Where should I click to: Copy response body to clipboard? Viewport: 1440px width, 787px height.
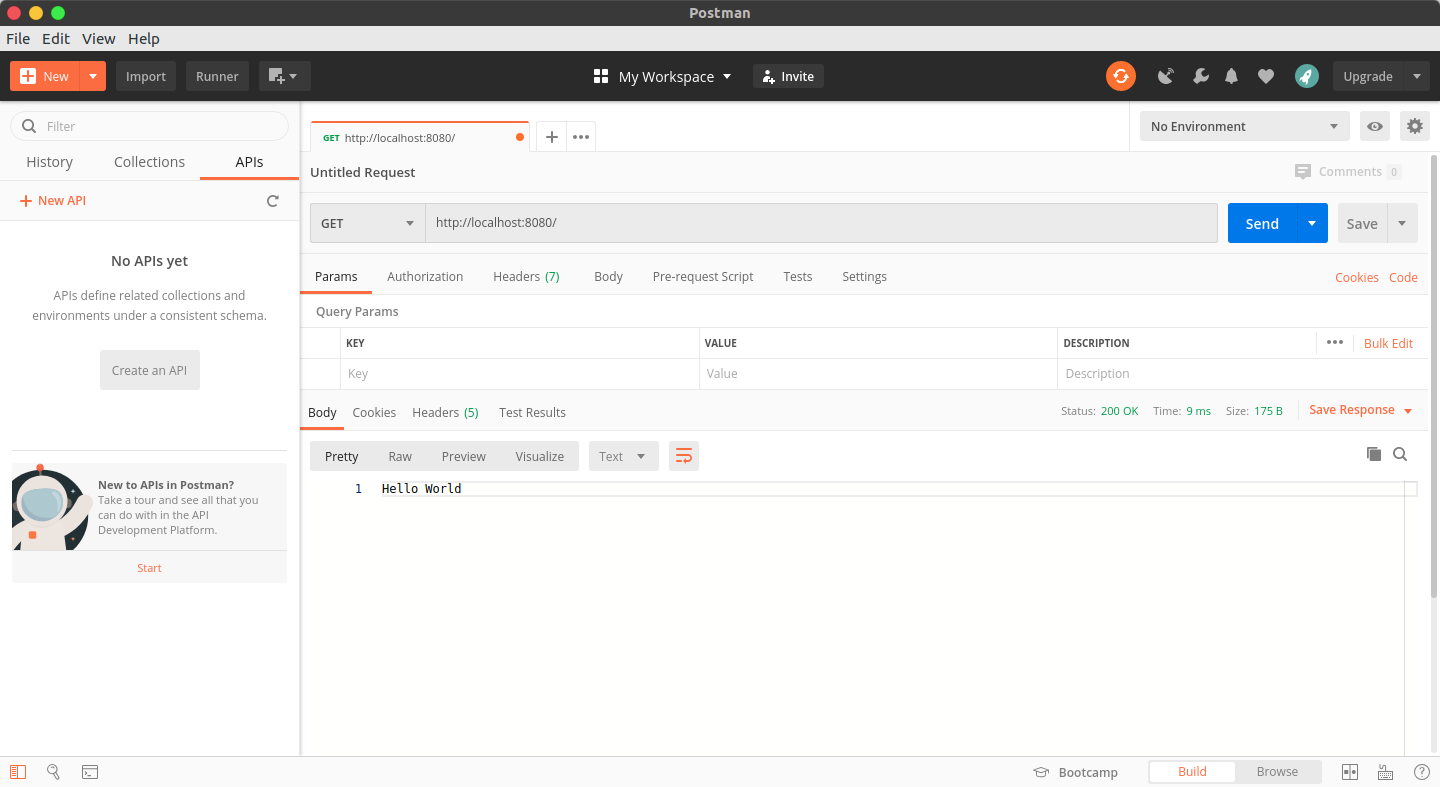tap(1374, 454)
